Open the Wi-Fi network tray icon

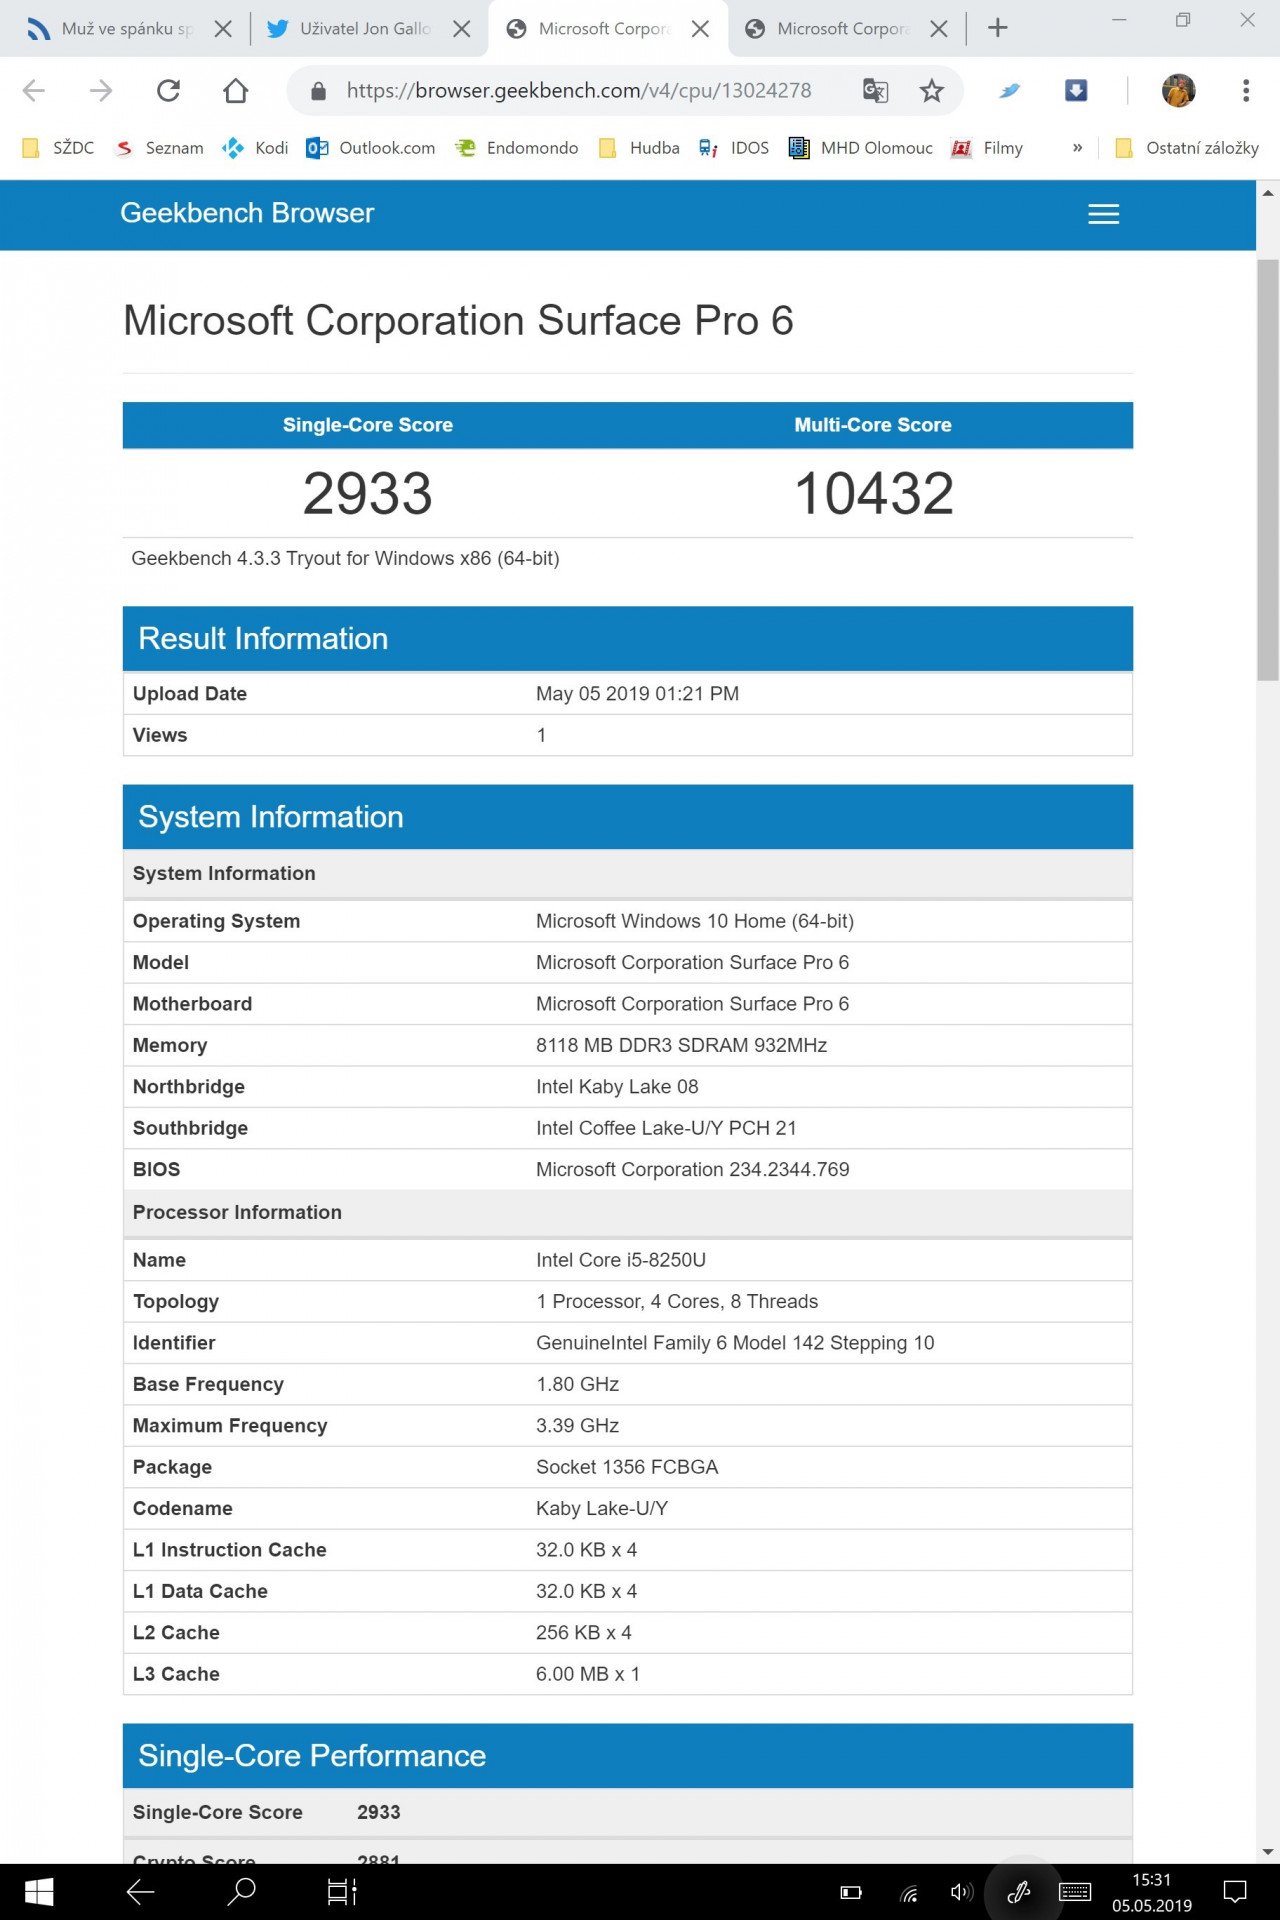point(909,1892)
